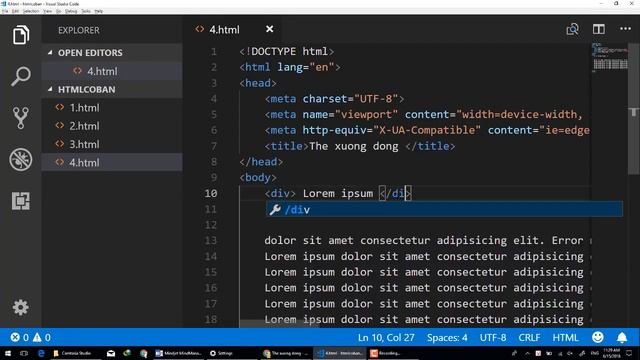Click the <!DOCTYPE html> line

click(x=287, y=51)
